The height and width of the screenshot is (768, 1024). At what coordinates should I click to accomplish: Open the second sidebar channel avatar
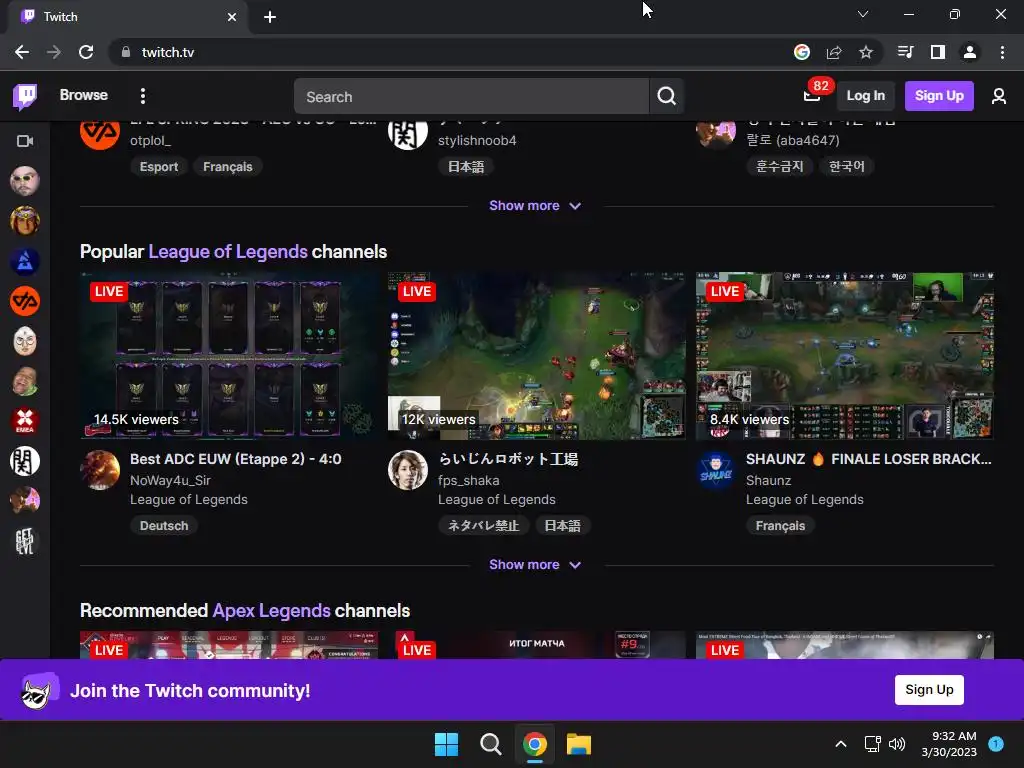[x=25, y=221]
